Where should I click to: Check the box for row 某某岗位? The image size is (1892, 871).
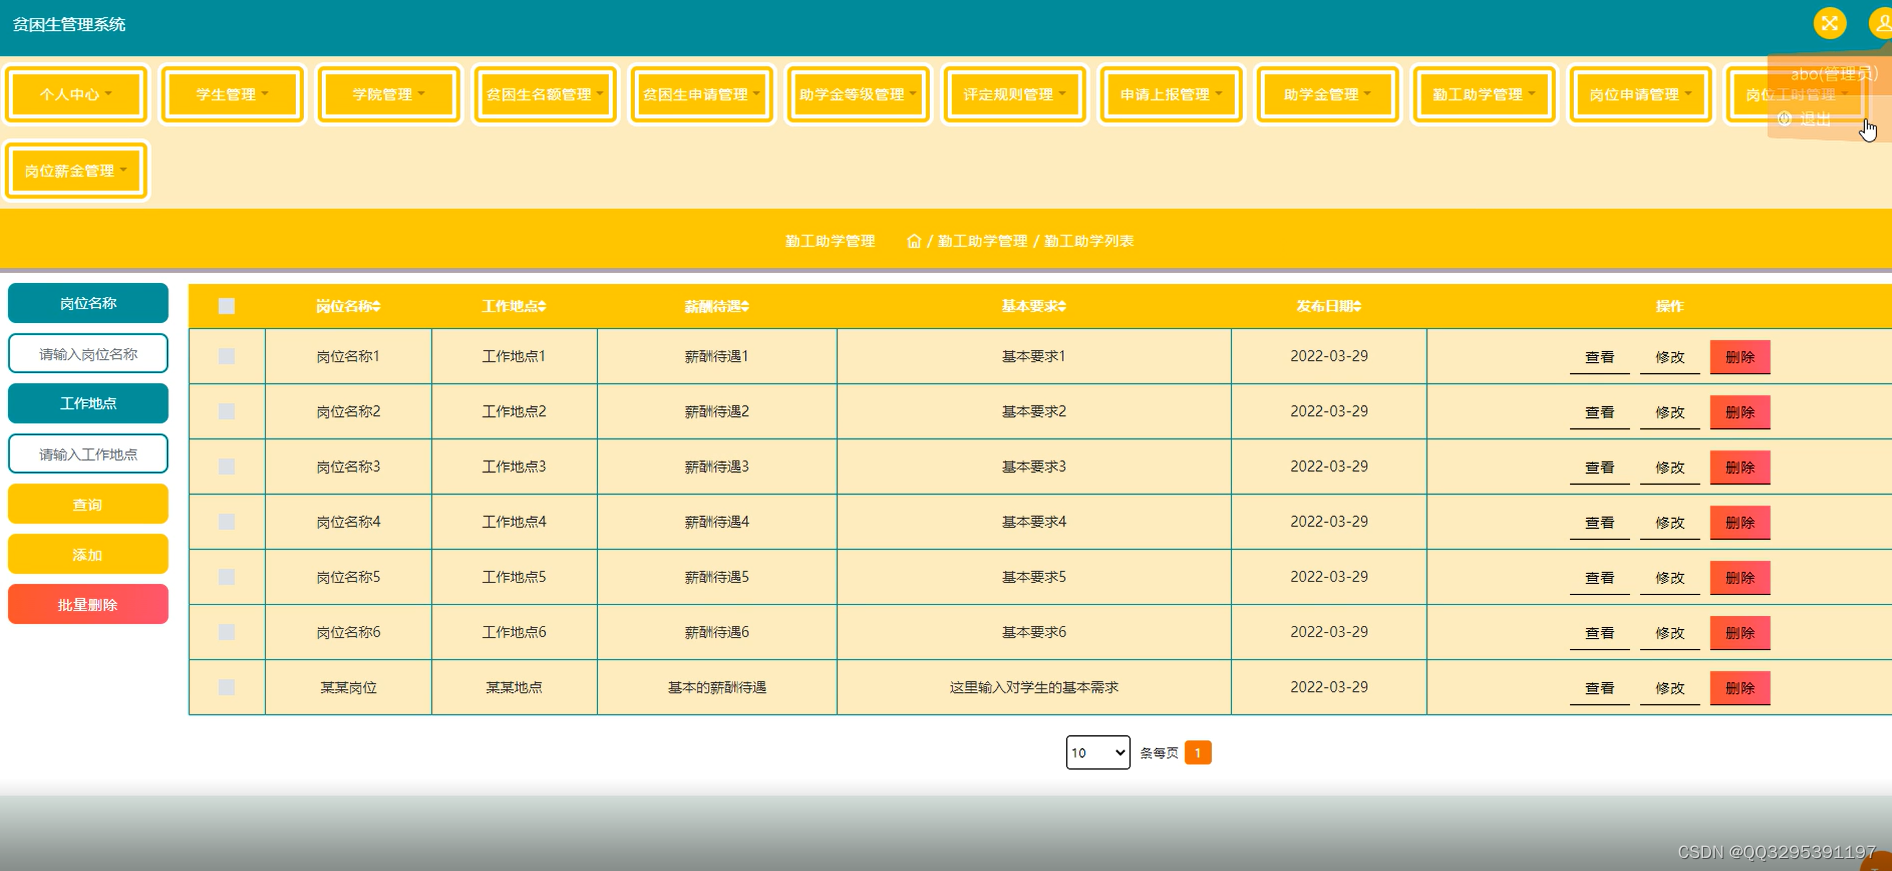[x=227, y=687]
